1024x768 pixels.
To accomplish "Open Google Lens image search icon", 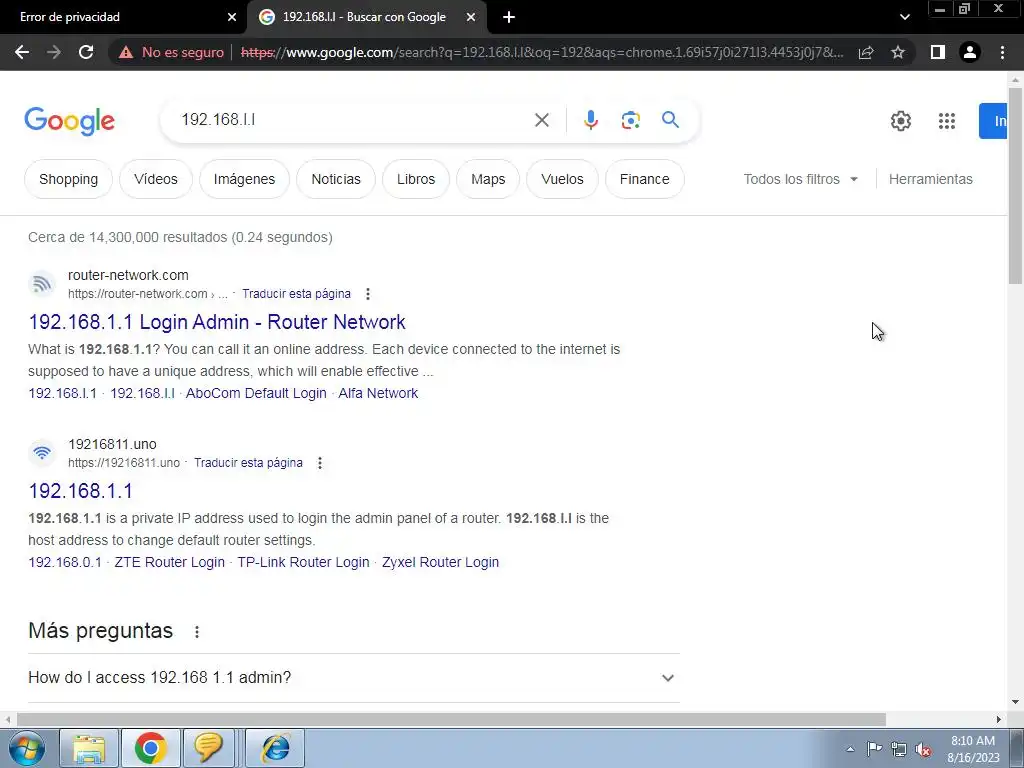I will [630, 120].
